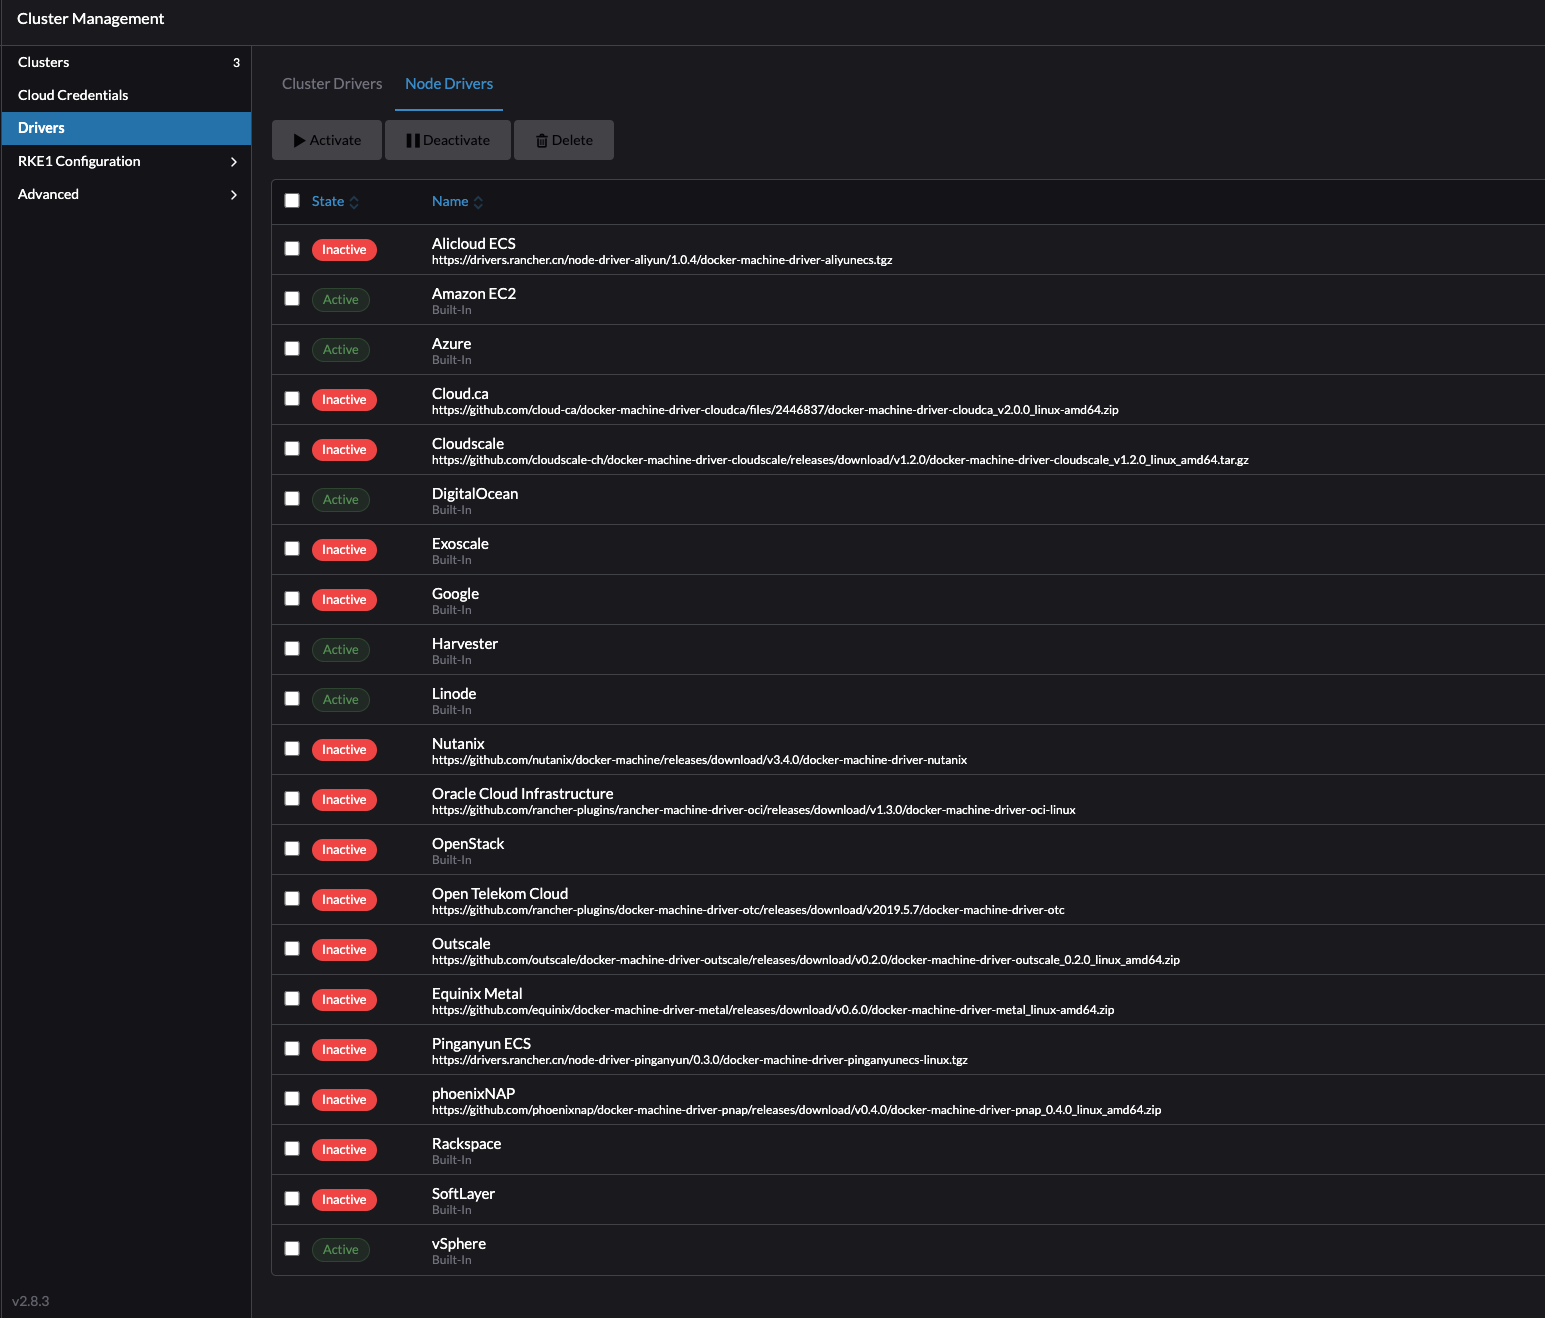Check the Google row checkbox

click(292, 598)
